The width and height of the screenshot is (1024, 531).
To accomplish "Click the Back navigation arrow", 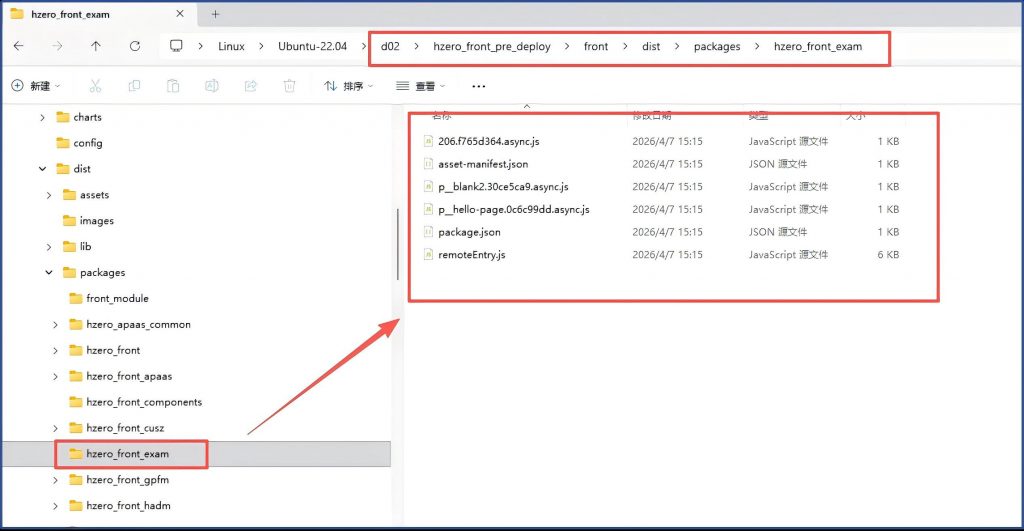I will point(19,46).
